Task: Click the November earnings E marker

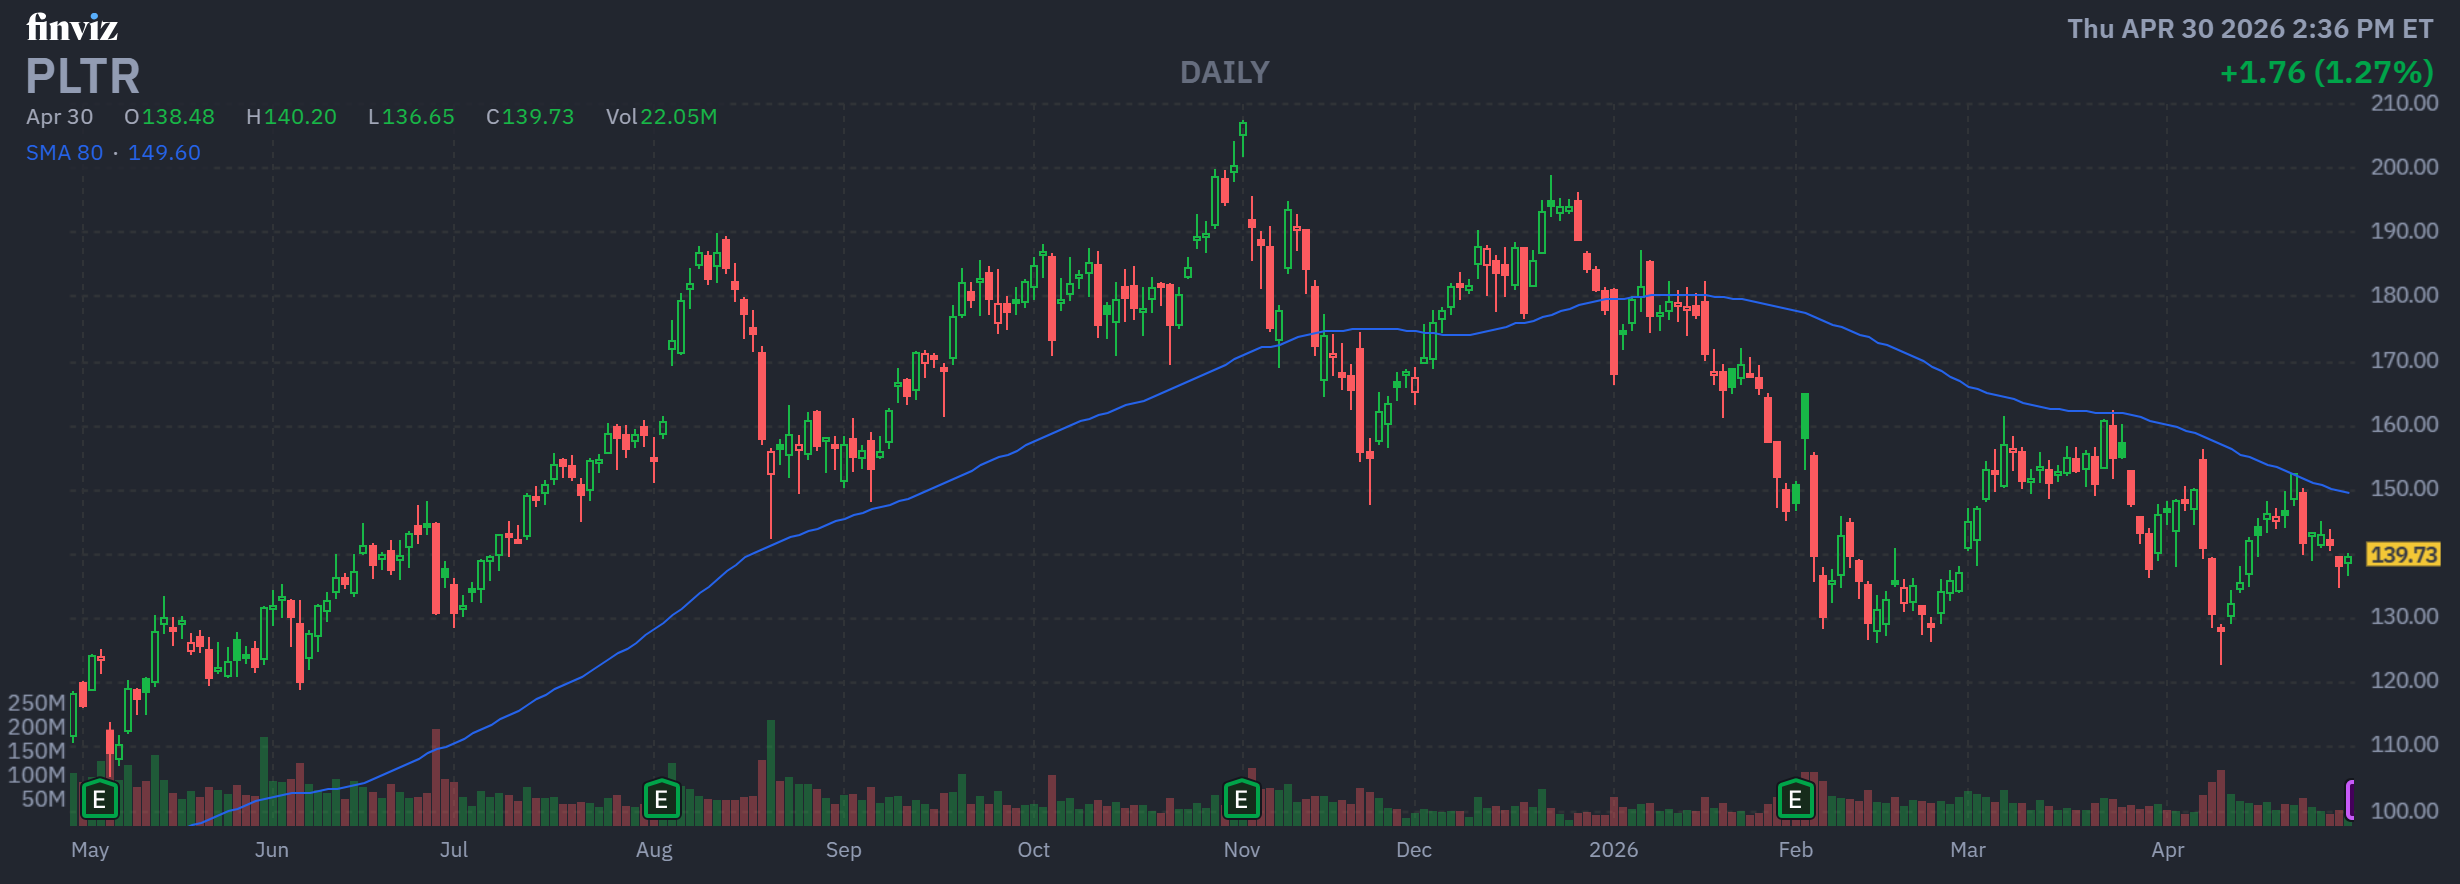Action: [1241, 800]
